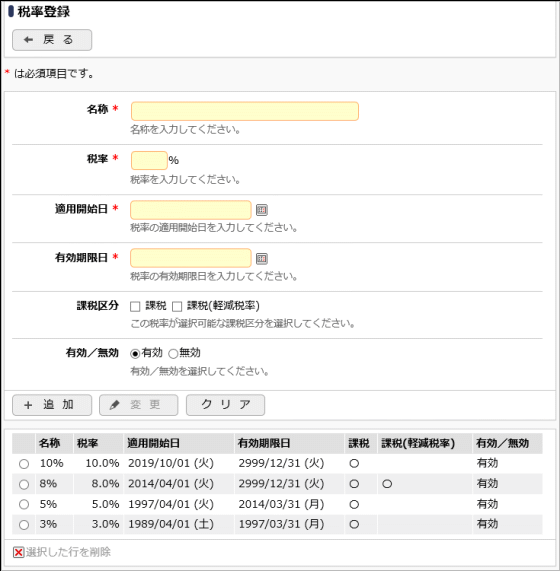Check the 課税 checkbox
The height and width of the screenshot is (571, 560).
(135, 306)
